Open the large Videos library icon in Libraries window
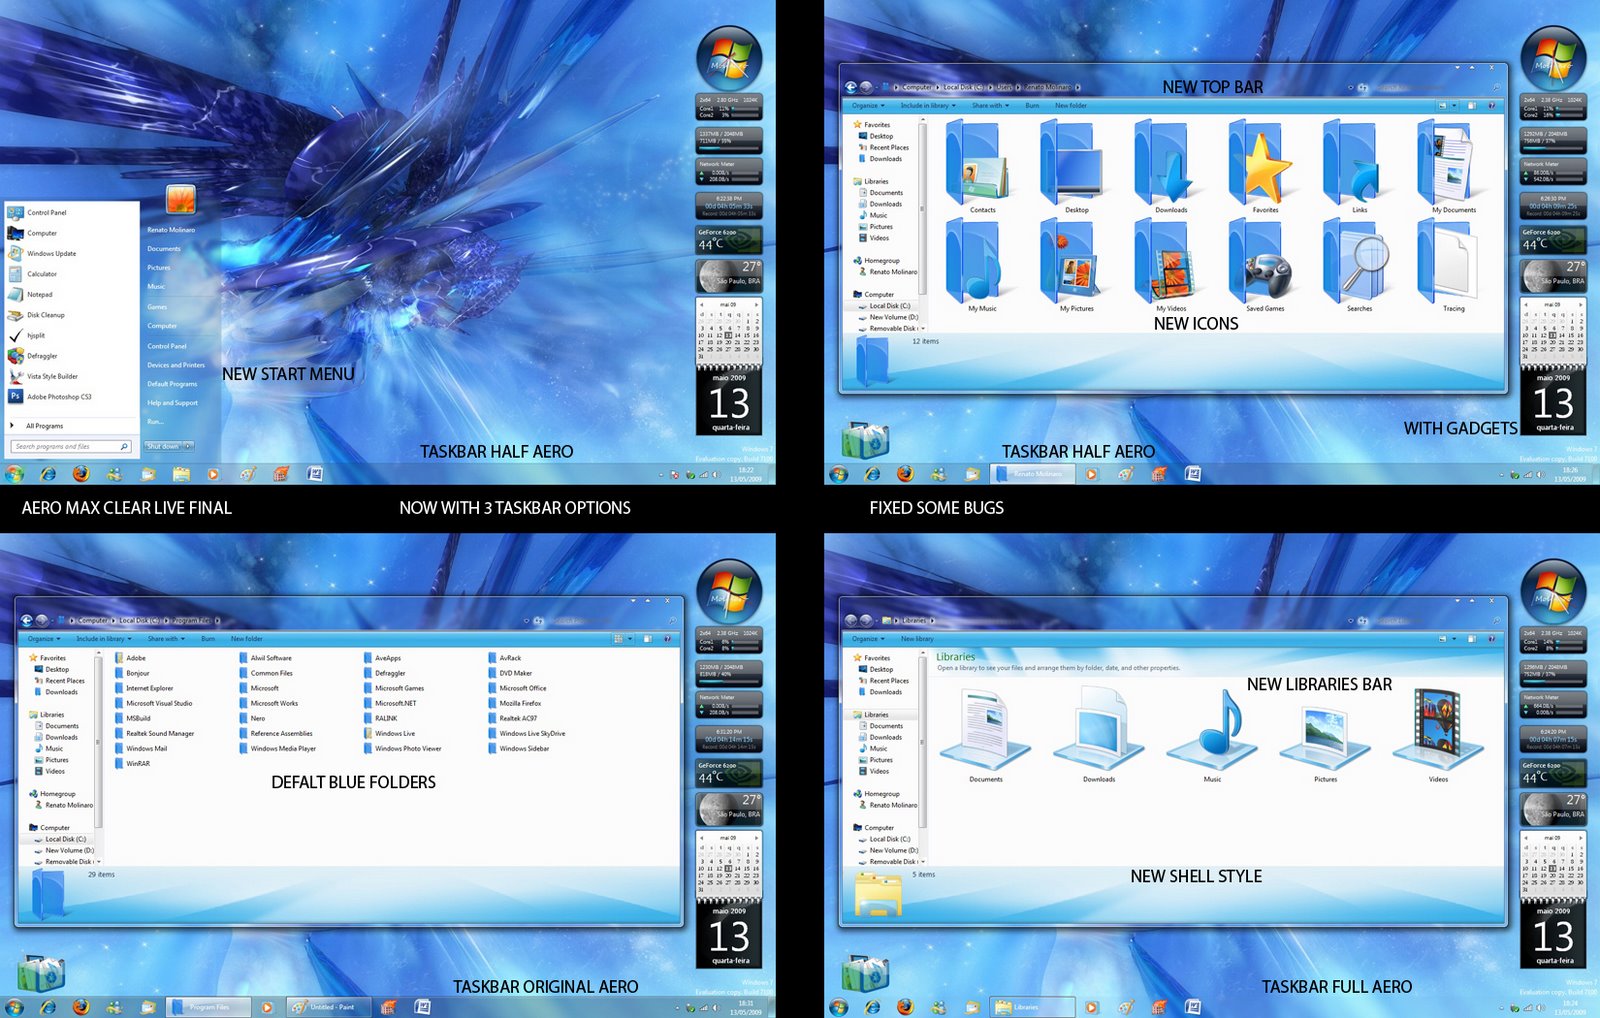Screen dimensions: 1600x1018 pos(1438,735)
